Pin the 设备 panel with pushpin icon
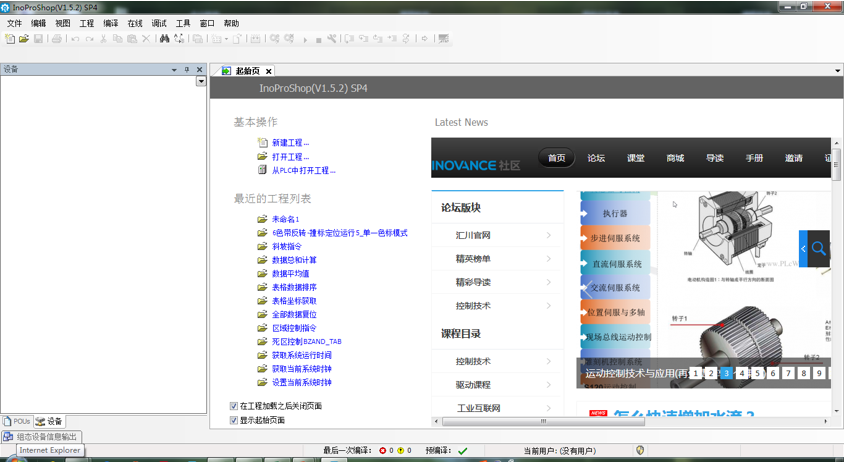Screen dimensions: 844x465 (x=187, y=69)
